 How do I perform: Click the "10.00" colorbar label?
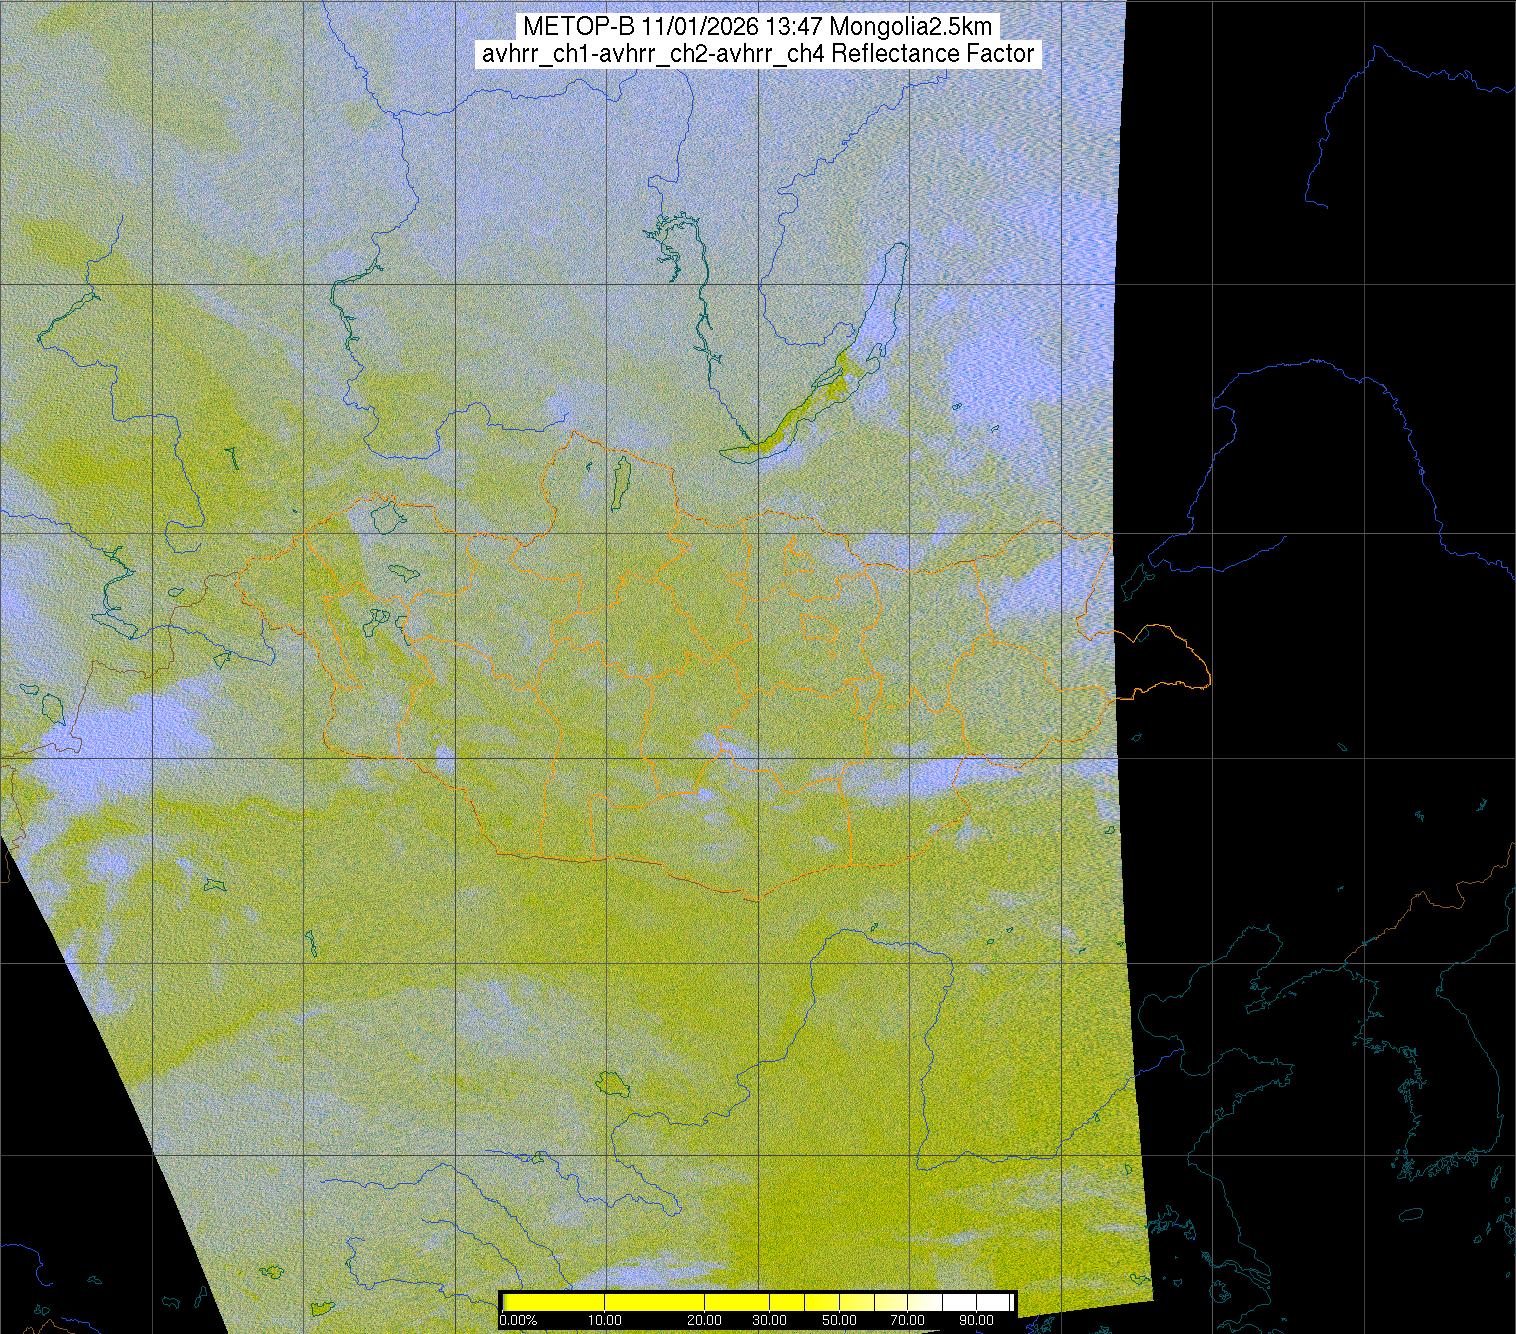pyautogui.click(x=605, y=1320)
